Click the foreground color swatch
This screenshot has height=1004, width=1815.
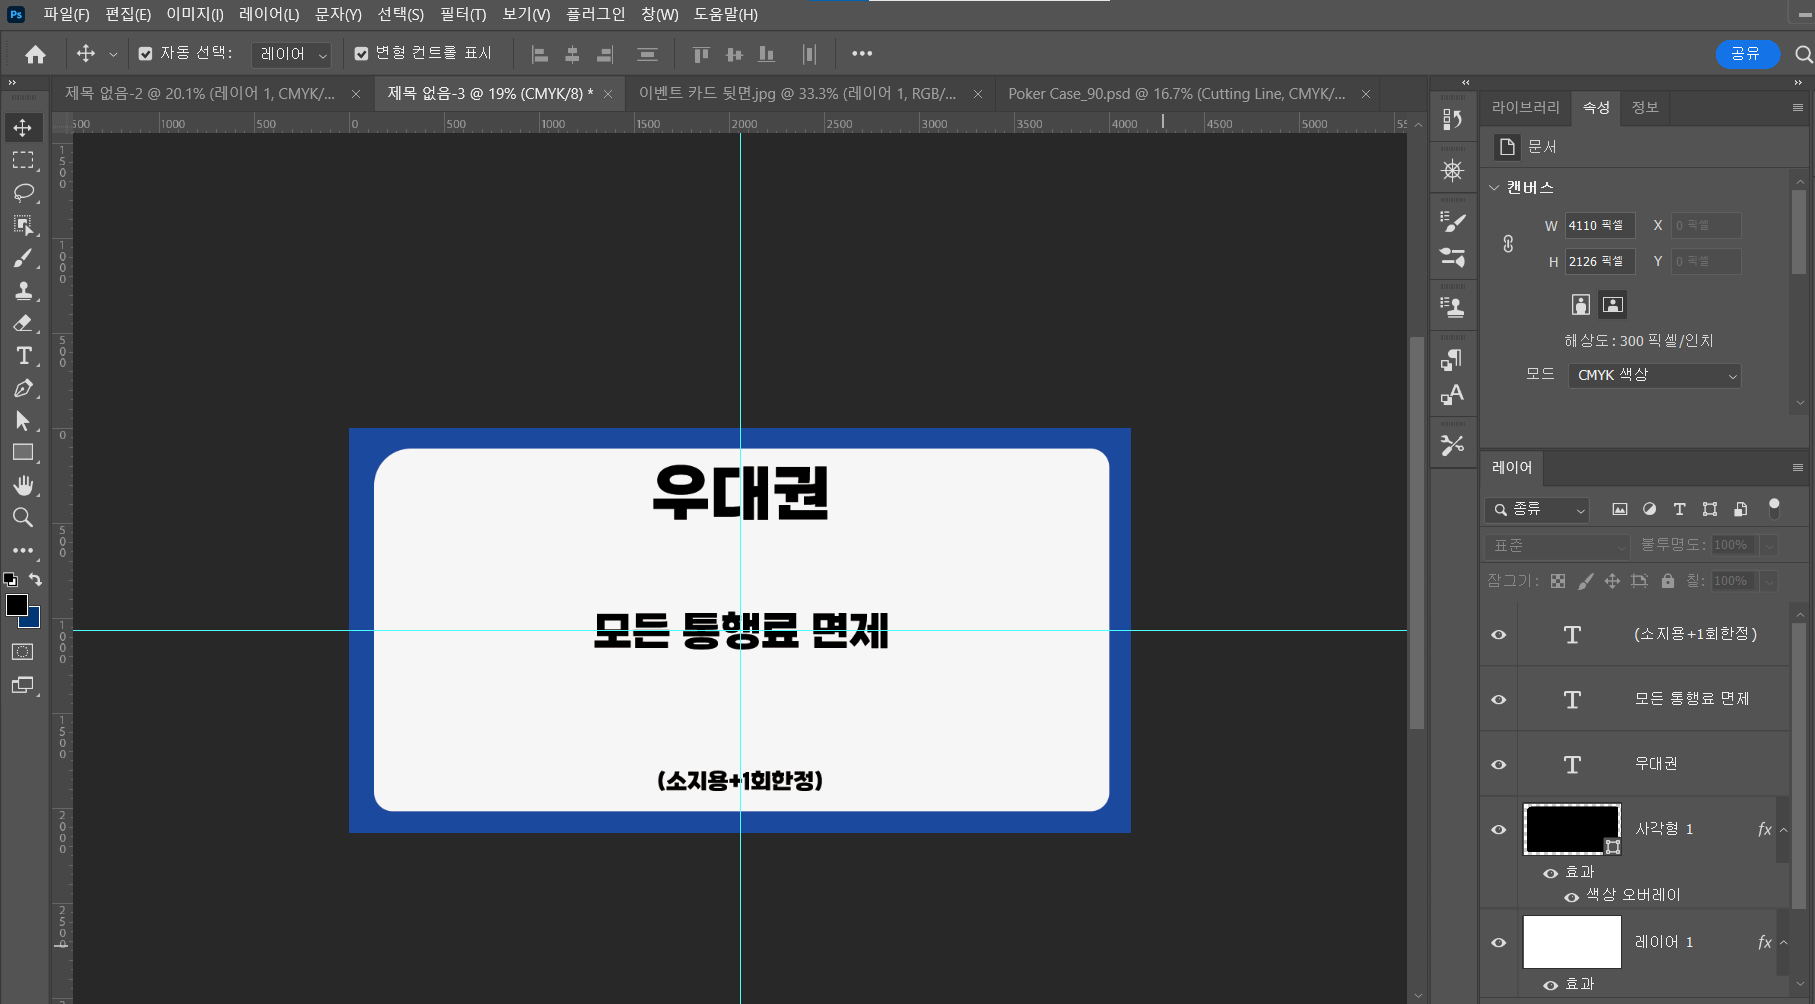click(x=17, y=605)
